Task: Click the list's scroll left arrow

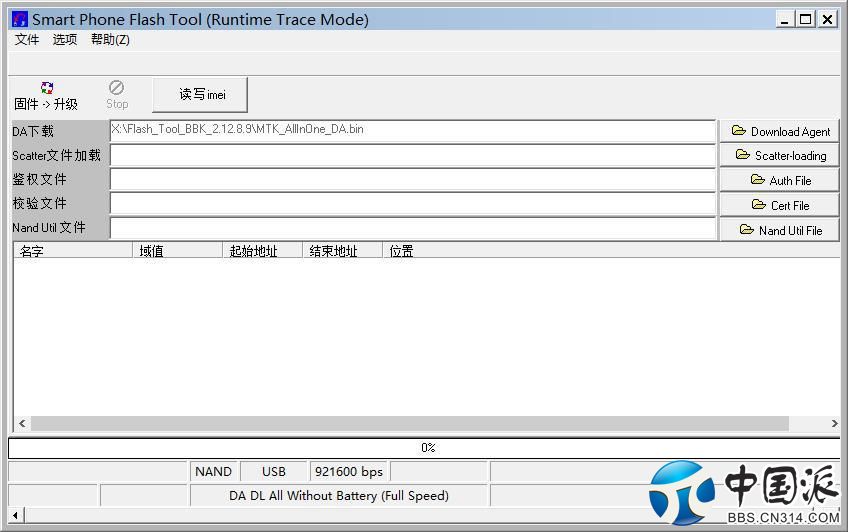Action: click(x=22, y=423)
